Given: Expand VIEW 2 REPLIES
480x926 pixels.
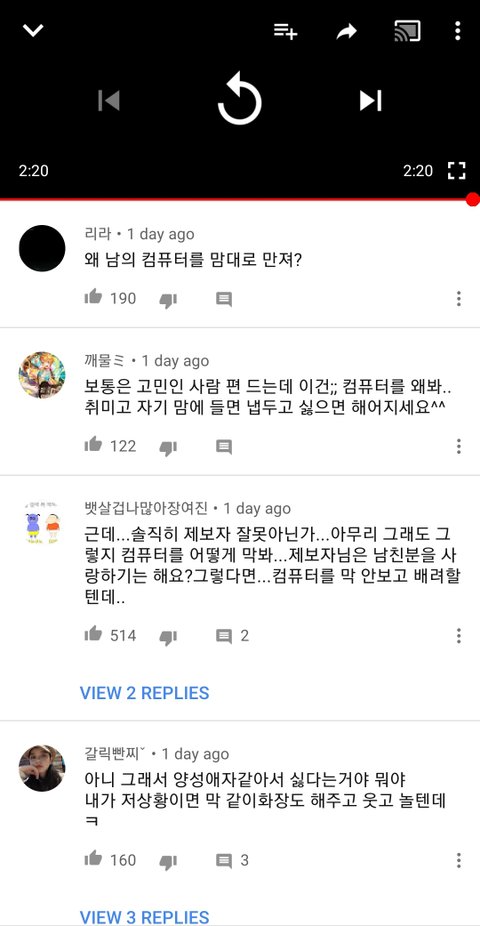Looking at the screenshot, I should tap(145, 693).
